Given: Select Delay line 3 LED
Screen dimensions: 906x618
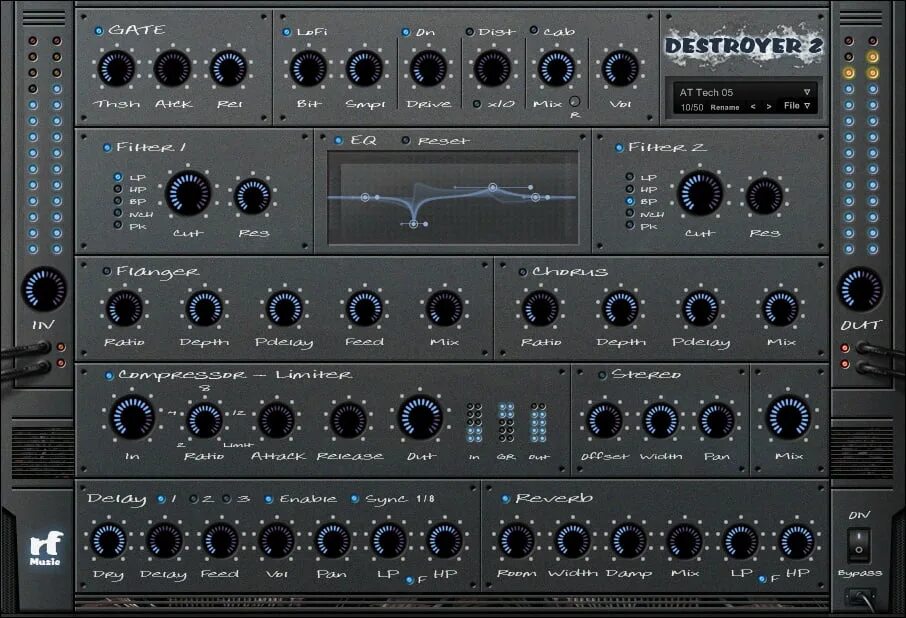Looking at the screenshot, I should point(226,499).
